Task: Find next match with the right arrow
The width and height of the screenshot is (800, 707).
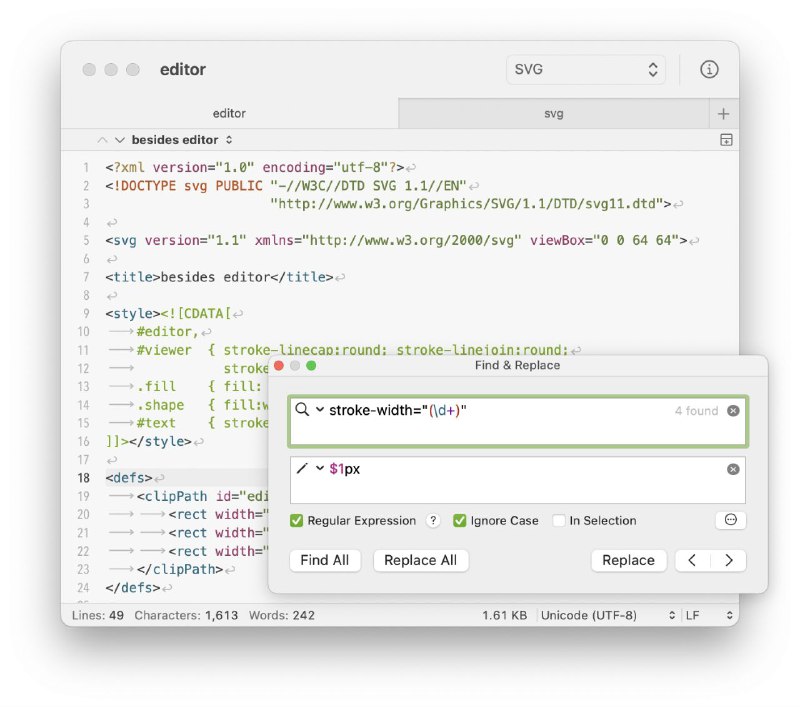Action: 731,561
